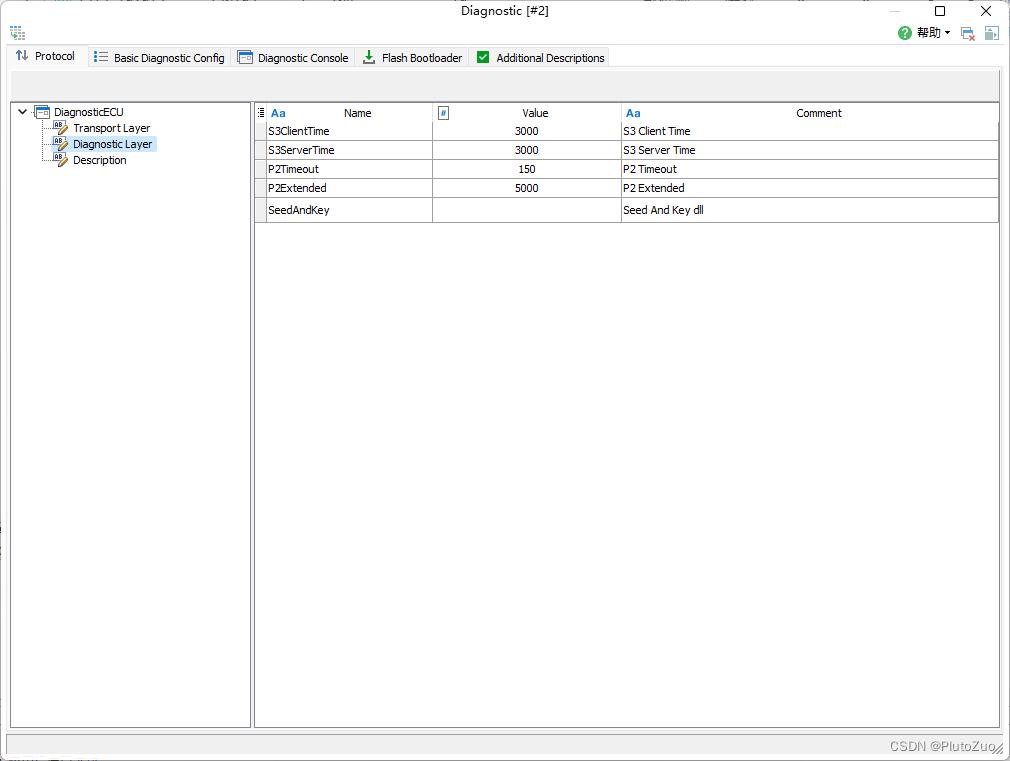Select Transport Layer in the tree
The image size is (1010, 761).
111,128
